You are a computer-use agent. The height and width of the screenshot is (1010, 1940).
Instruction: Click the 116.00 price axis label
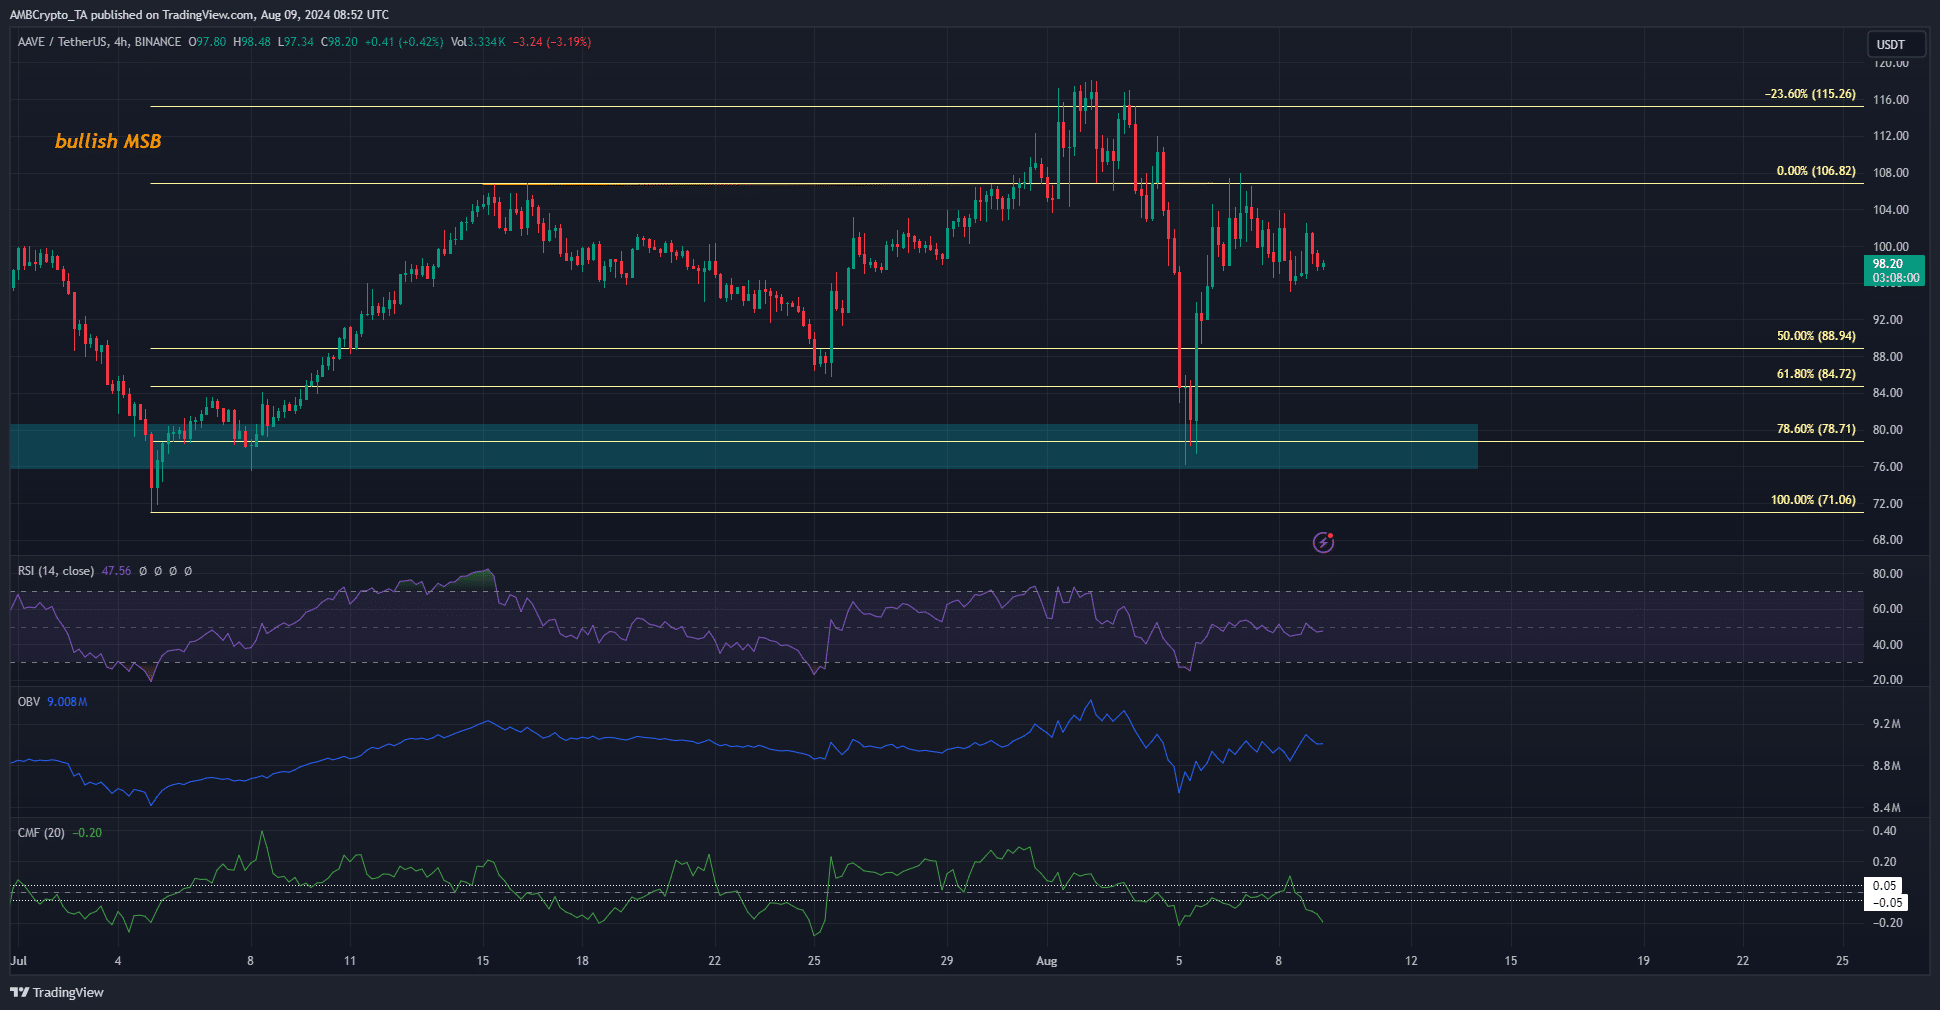[1890, 100]
